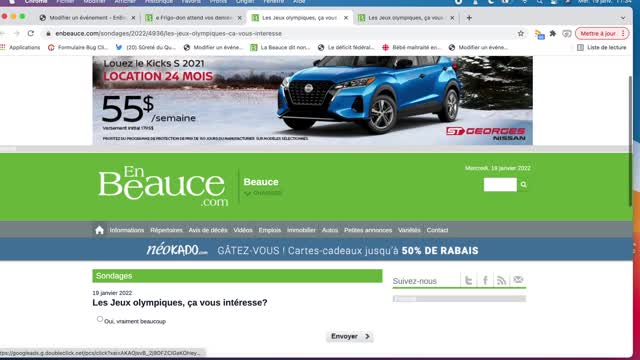Open the Autos menu
The width and height of the screenshot is (640, 360).
pyautogui.click(x=330, y=230)
